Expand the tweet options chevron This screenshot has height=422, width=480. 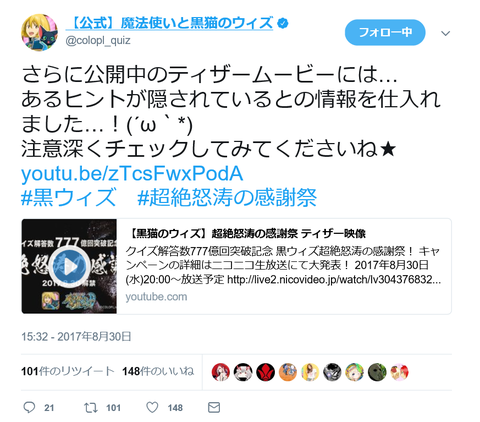pyautogui.click(x=446, y=33)
